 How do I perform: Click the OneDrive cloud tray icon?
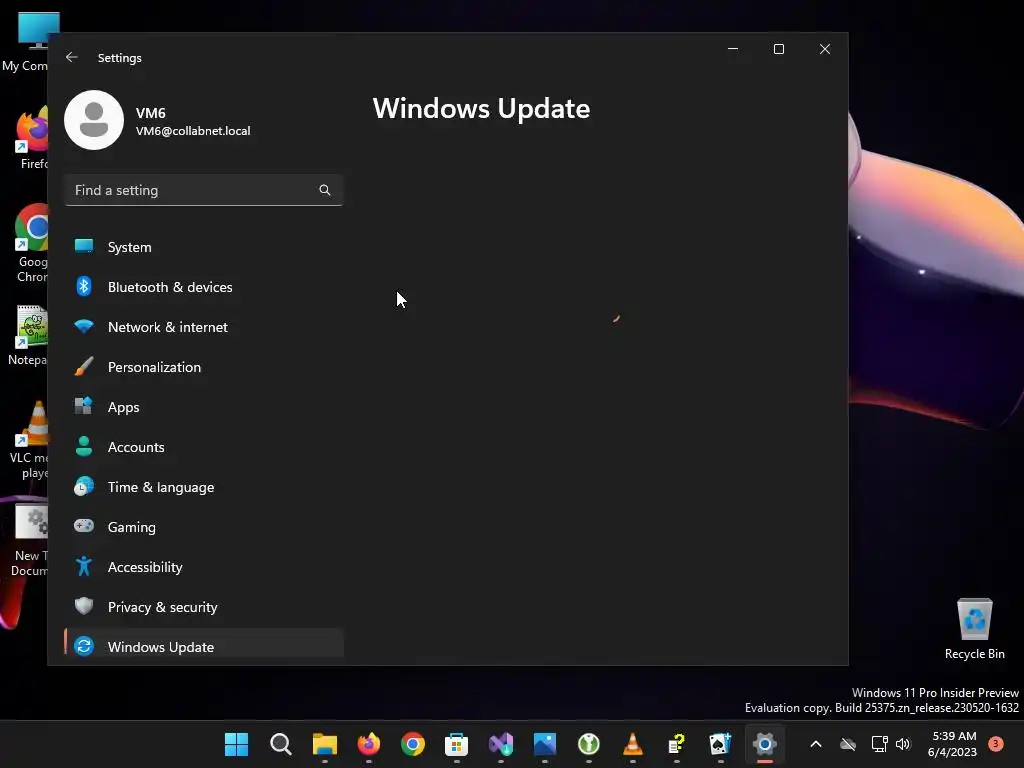[x=848, y=744]
